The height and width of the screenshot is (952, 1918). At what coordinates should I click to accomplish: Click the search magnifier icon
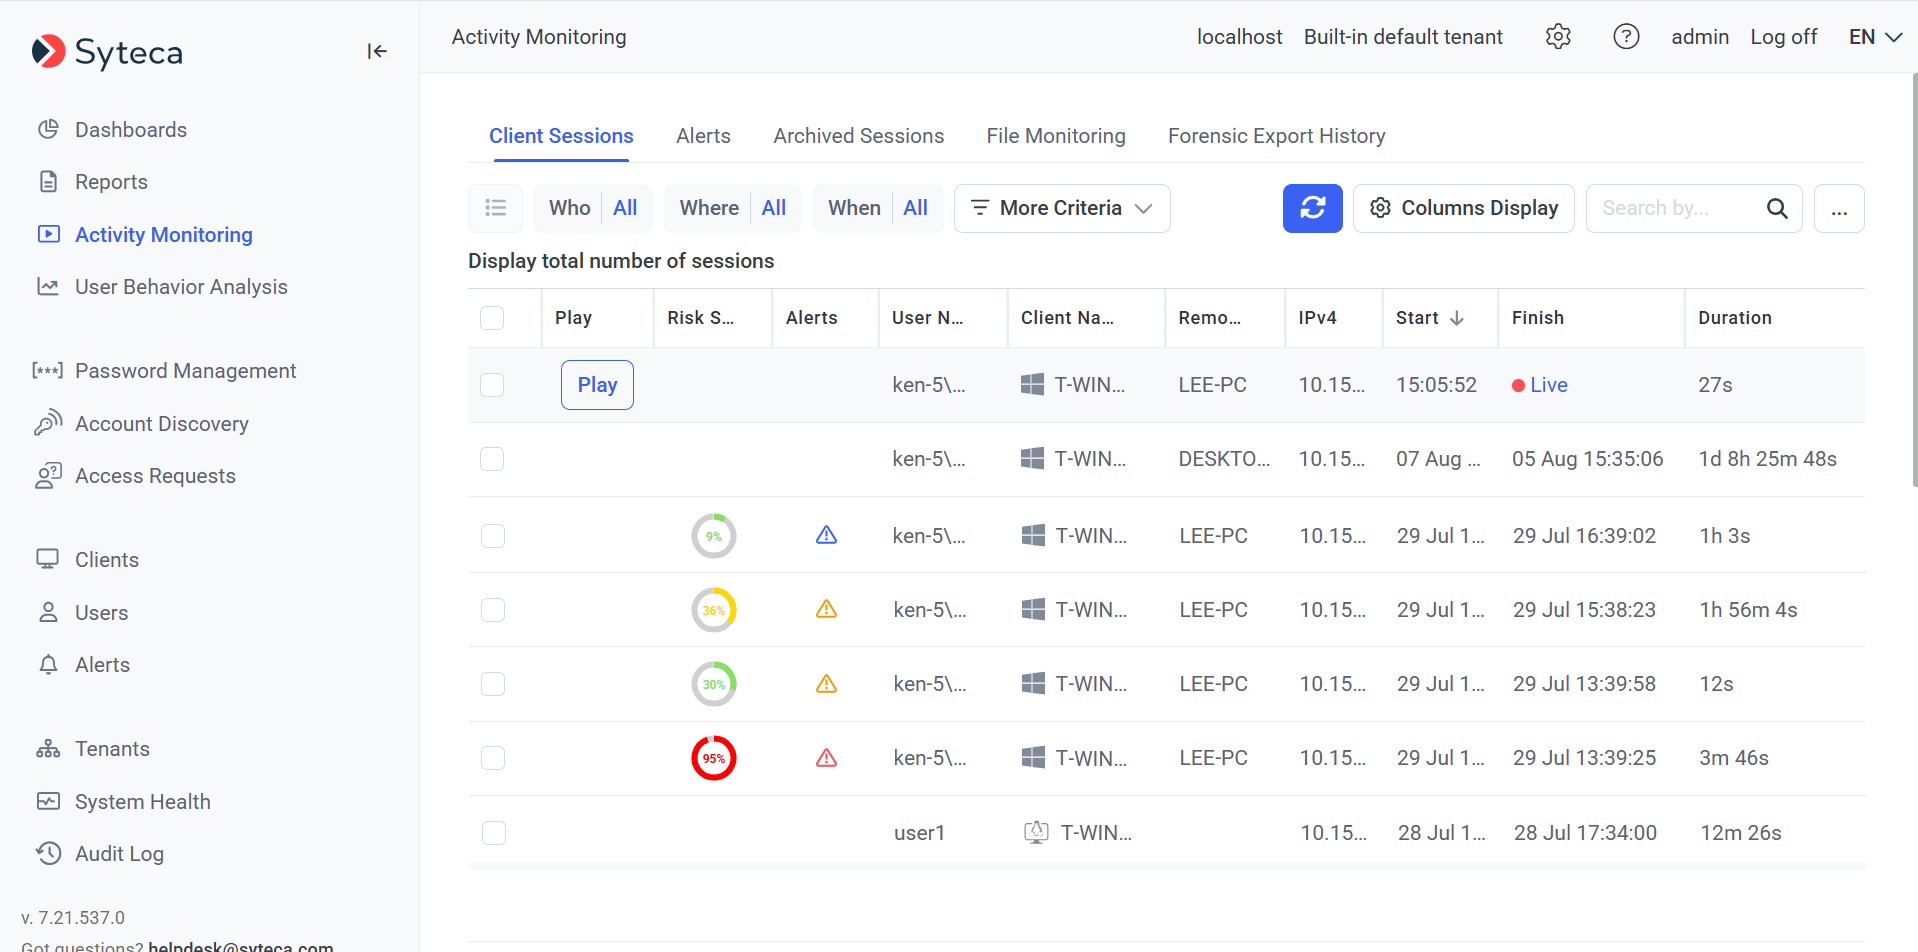[1776, 208]
